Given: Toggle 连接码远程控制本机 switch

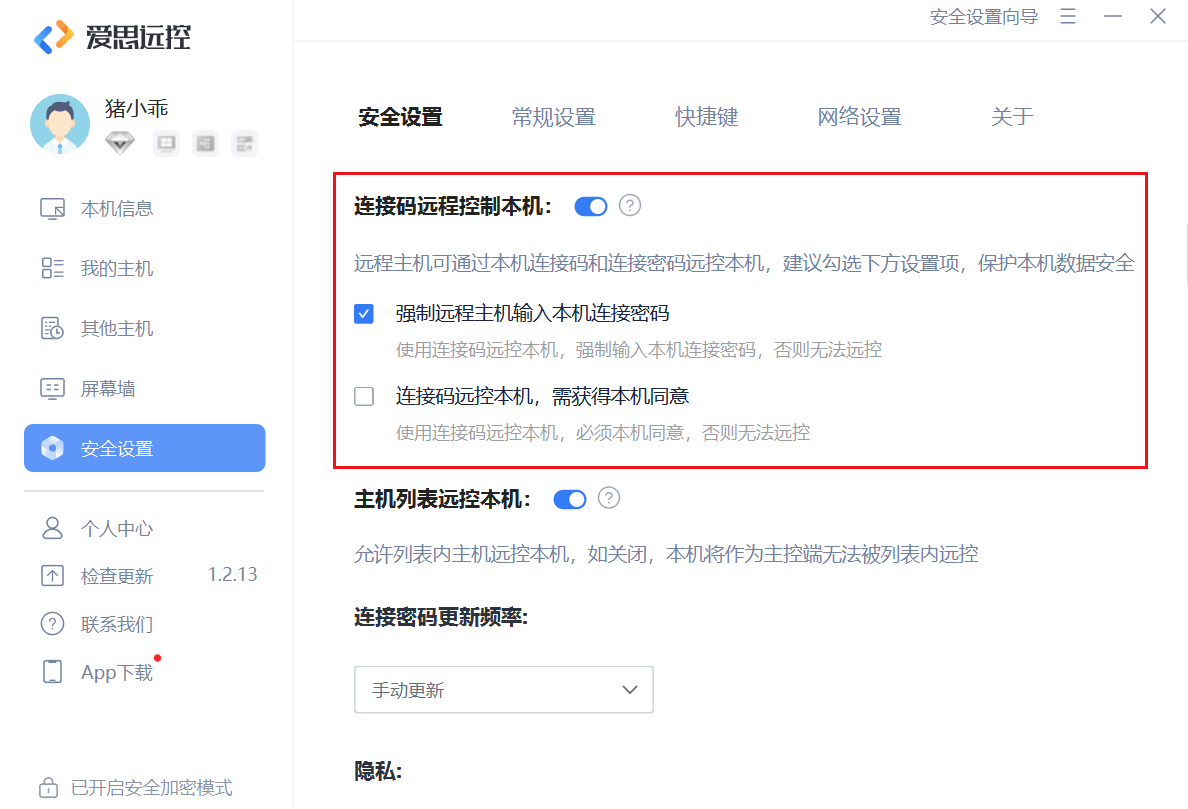Looking at the screenshot, I should pos(591,206).
